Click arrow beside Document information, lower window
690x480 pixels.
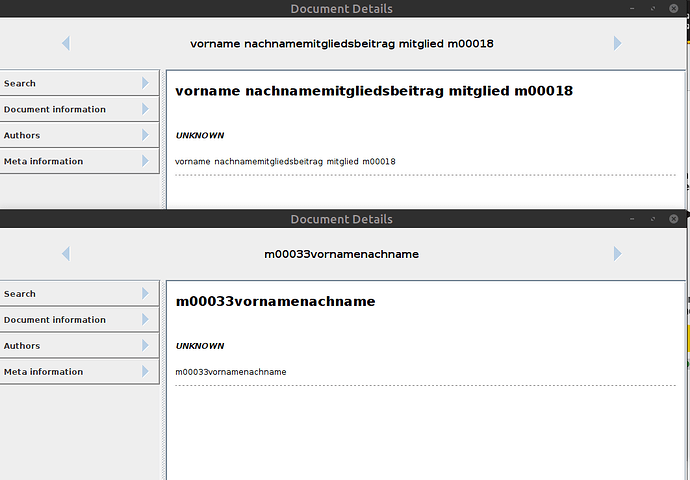tap(146, 320)
